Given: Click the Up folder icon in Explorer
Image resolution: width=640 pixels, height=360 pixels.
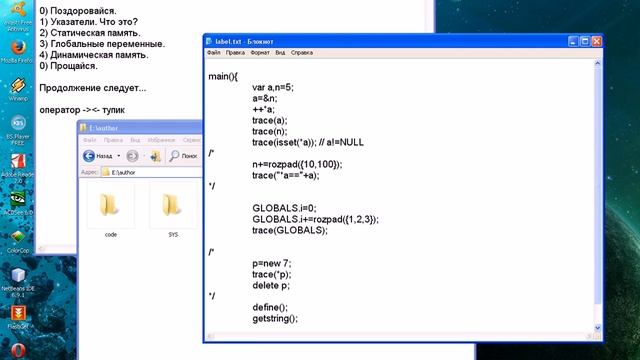Looking at the screenshot, I should pyautogui.click(x=156, y=156).
